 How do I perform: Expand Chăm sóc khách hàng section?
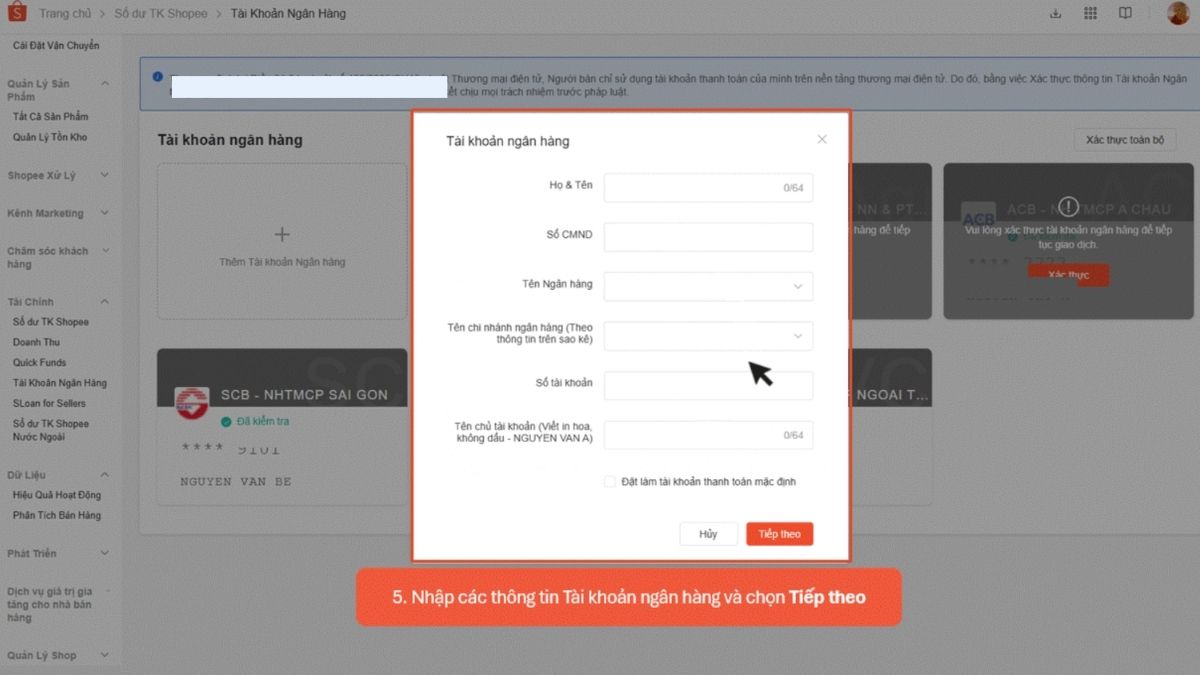[105, 251]
